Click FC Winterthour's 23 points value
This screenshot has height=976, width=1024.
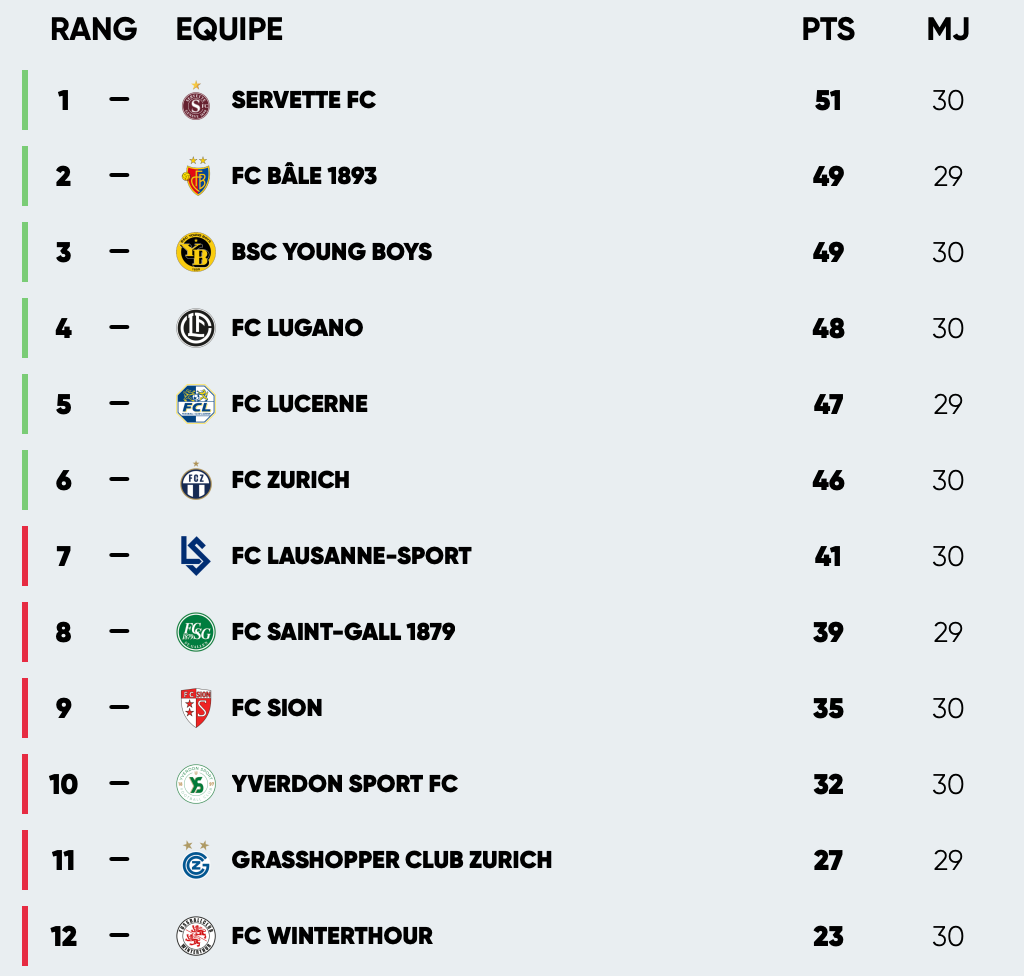pos(828,936)
